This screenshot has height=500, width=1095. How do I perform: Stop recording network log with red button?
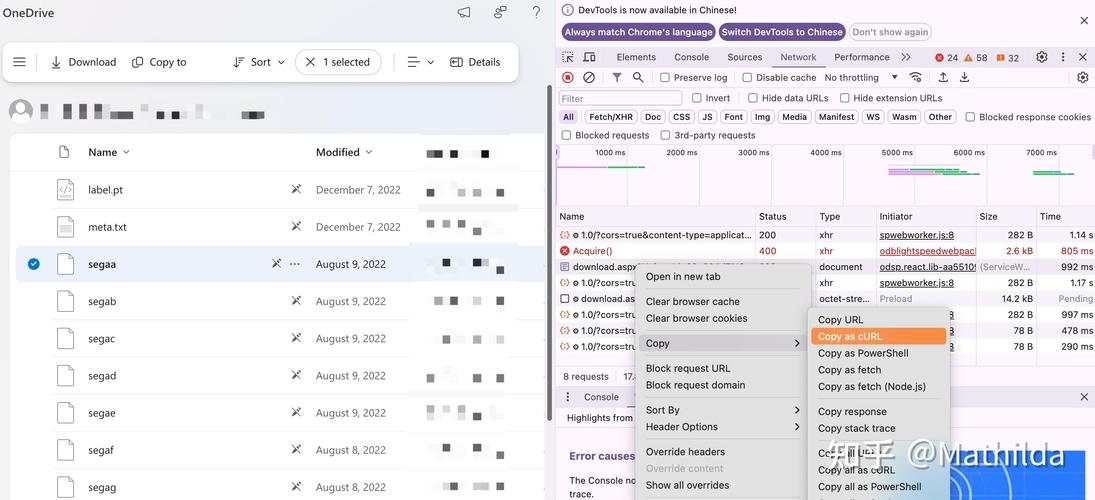[x=568, y=78]
